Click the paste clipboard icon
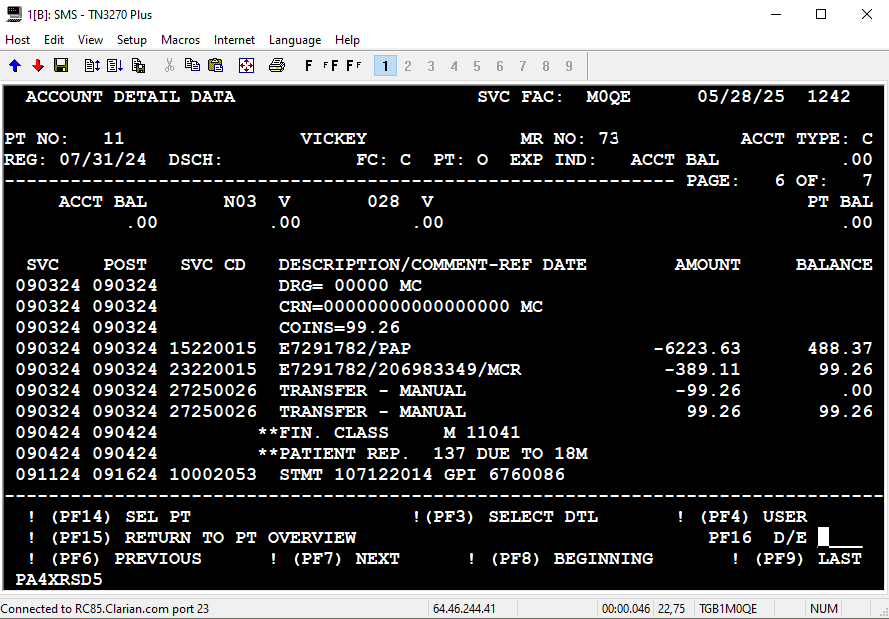This screenshot has height=619, width=889. [215, 66]
